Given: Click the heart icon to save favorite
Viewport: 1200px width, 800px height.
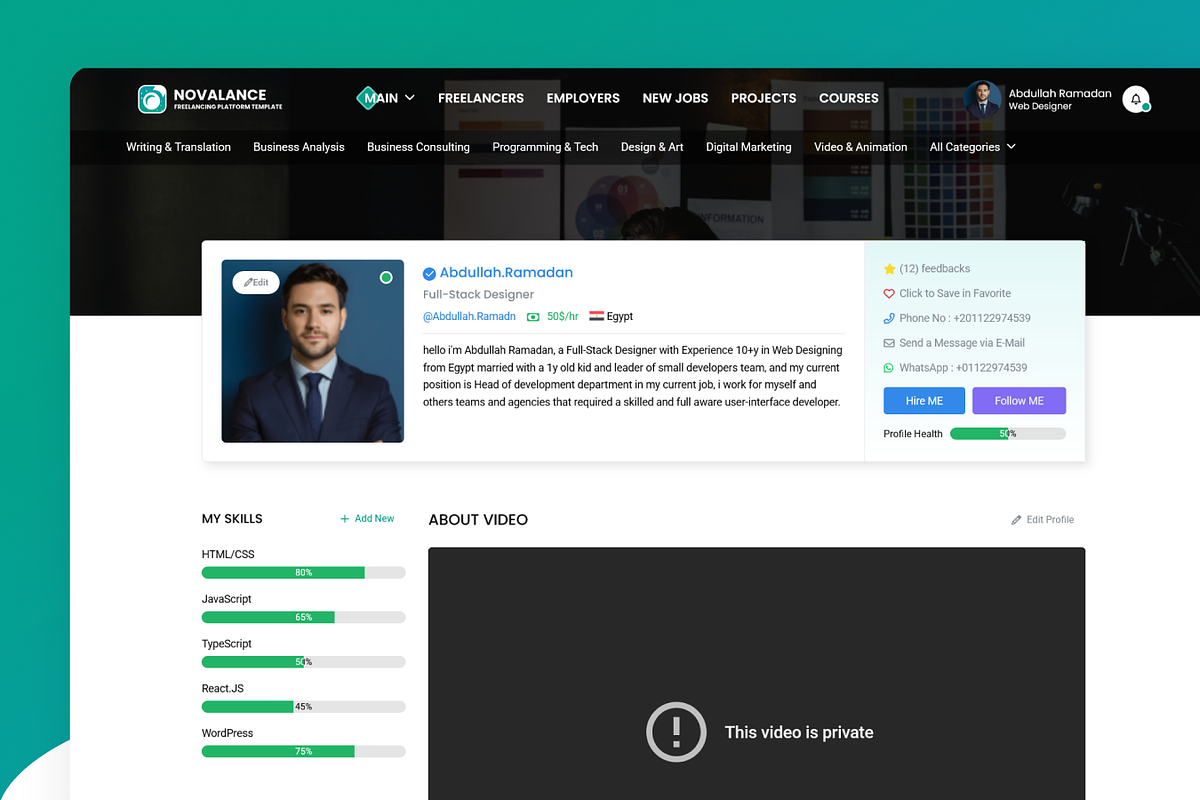Looking at the screenshot, I should tap(889, 294).
